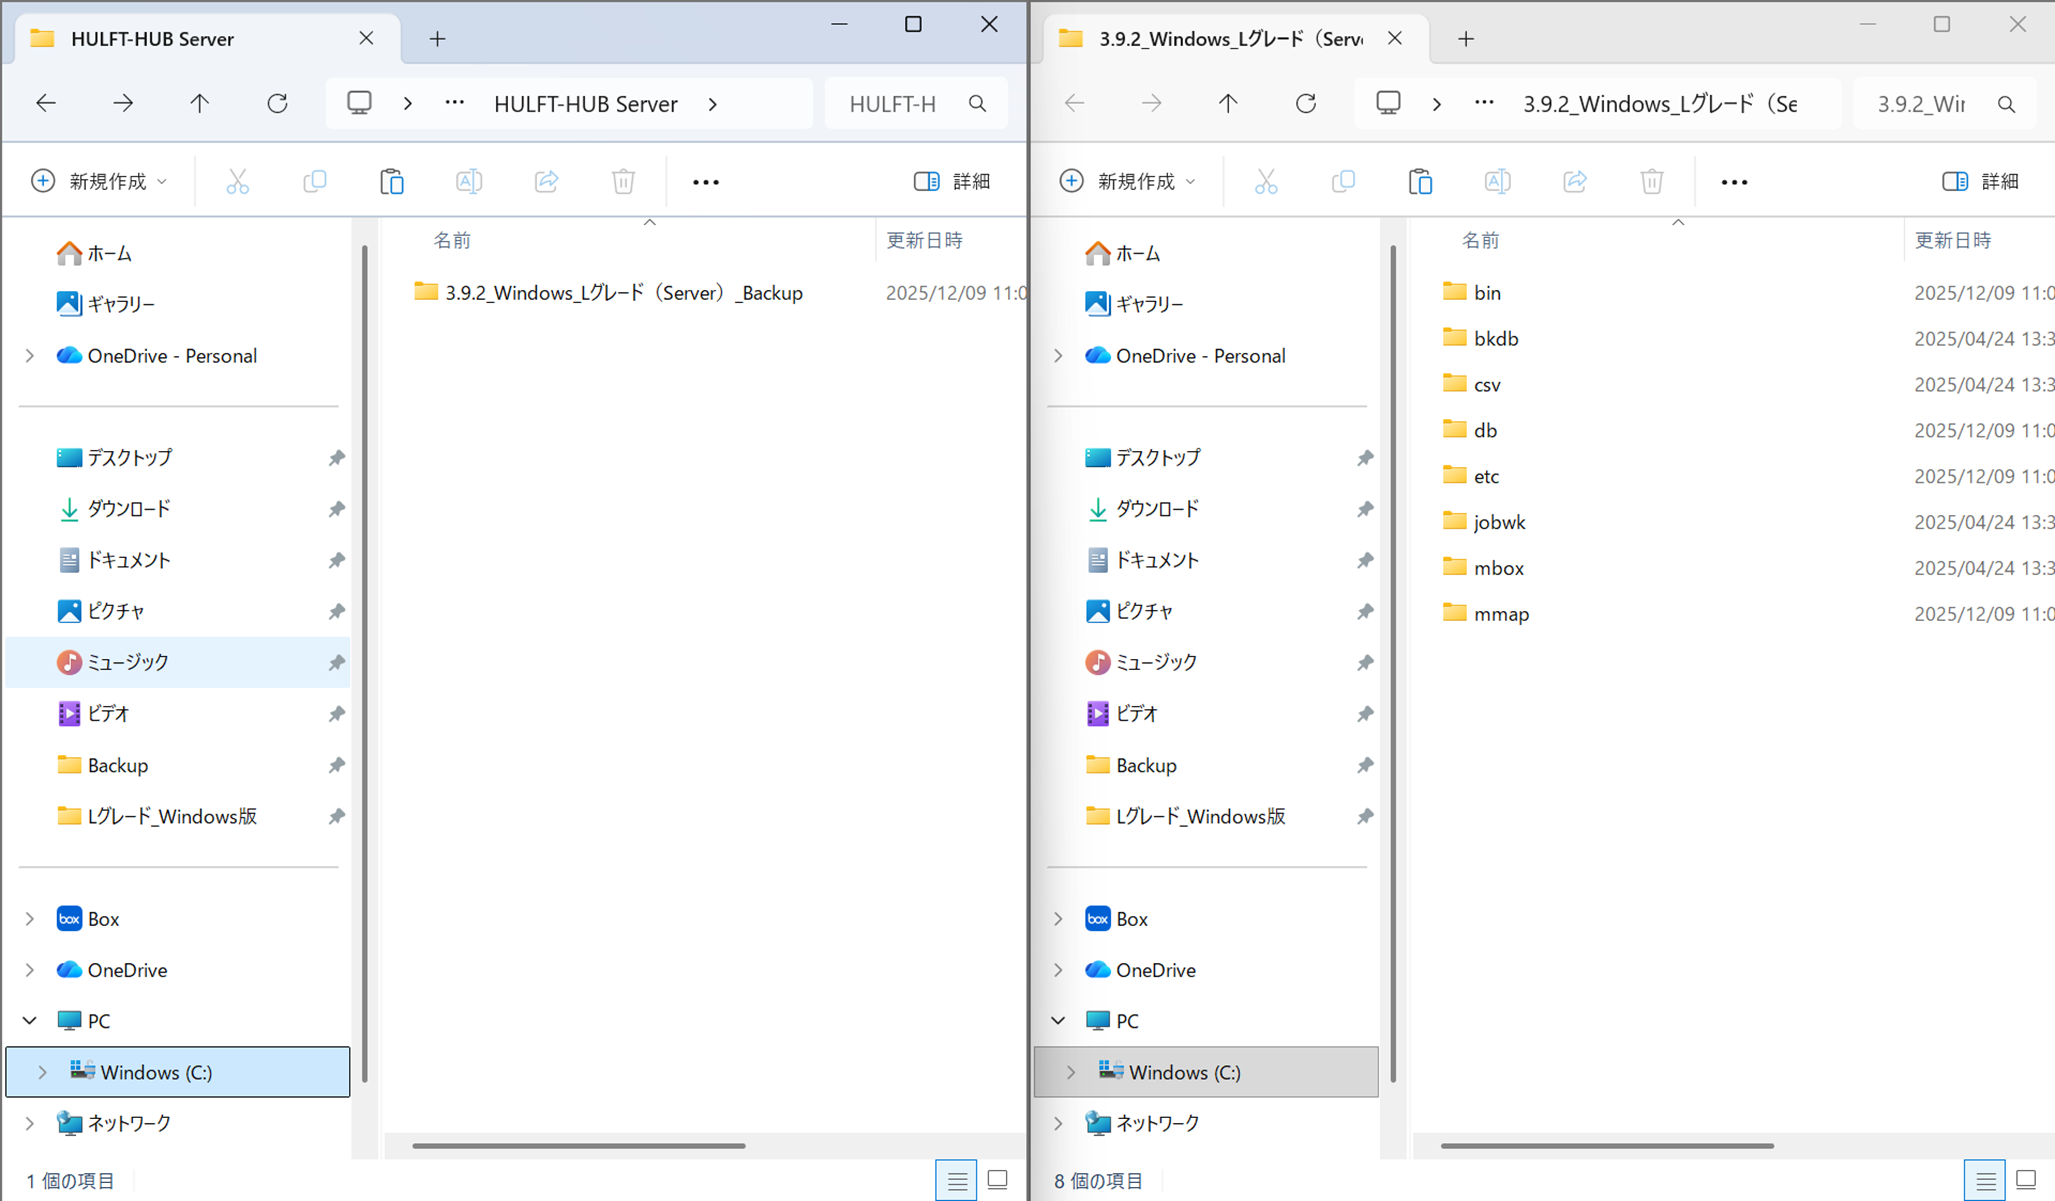Click up arrow in left window navigation

point(200,103)
